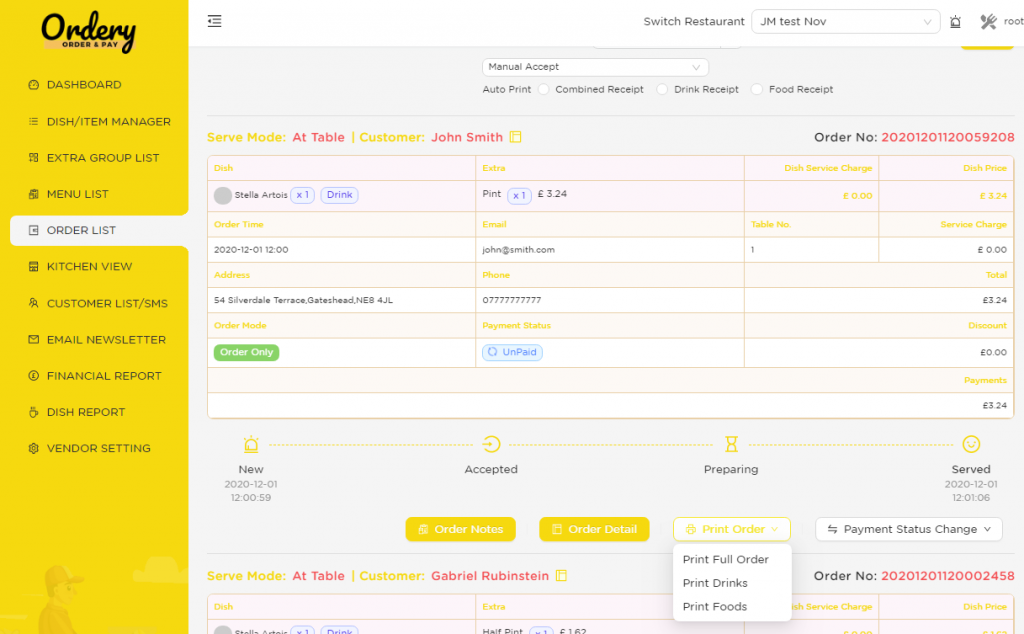
Task: Click the x1 quantity tag beside Pint
Action: tap(519, 195)
